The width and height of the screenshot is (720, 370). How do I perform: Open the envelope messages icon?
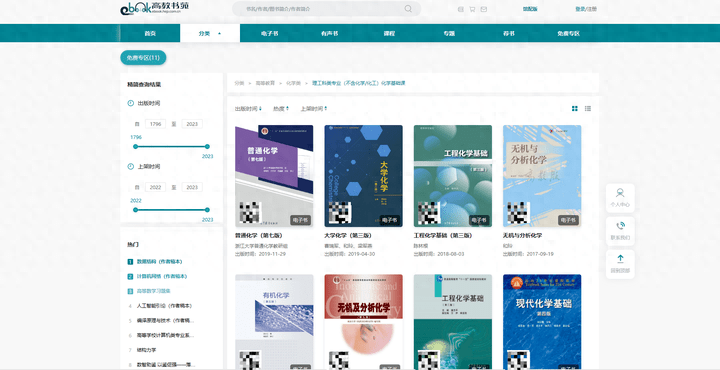484,9
